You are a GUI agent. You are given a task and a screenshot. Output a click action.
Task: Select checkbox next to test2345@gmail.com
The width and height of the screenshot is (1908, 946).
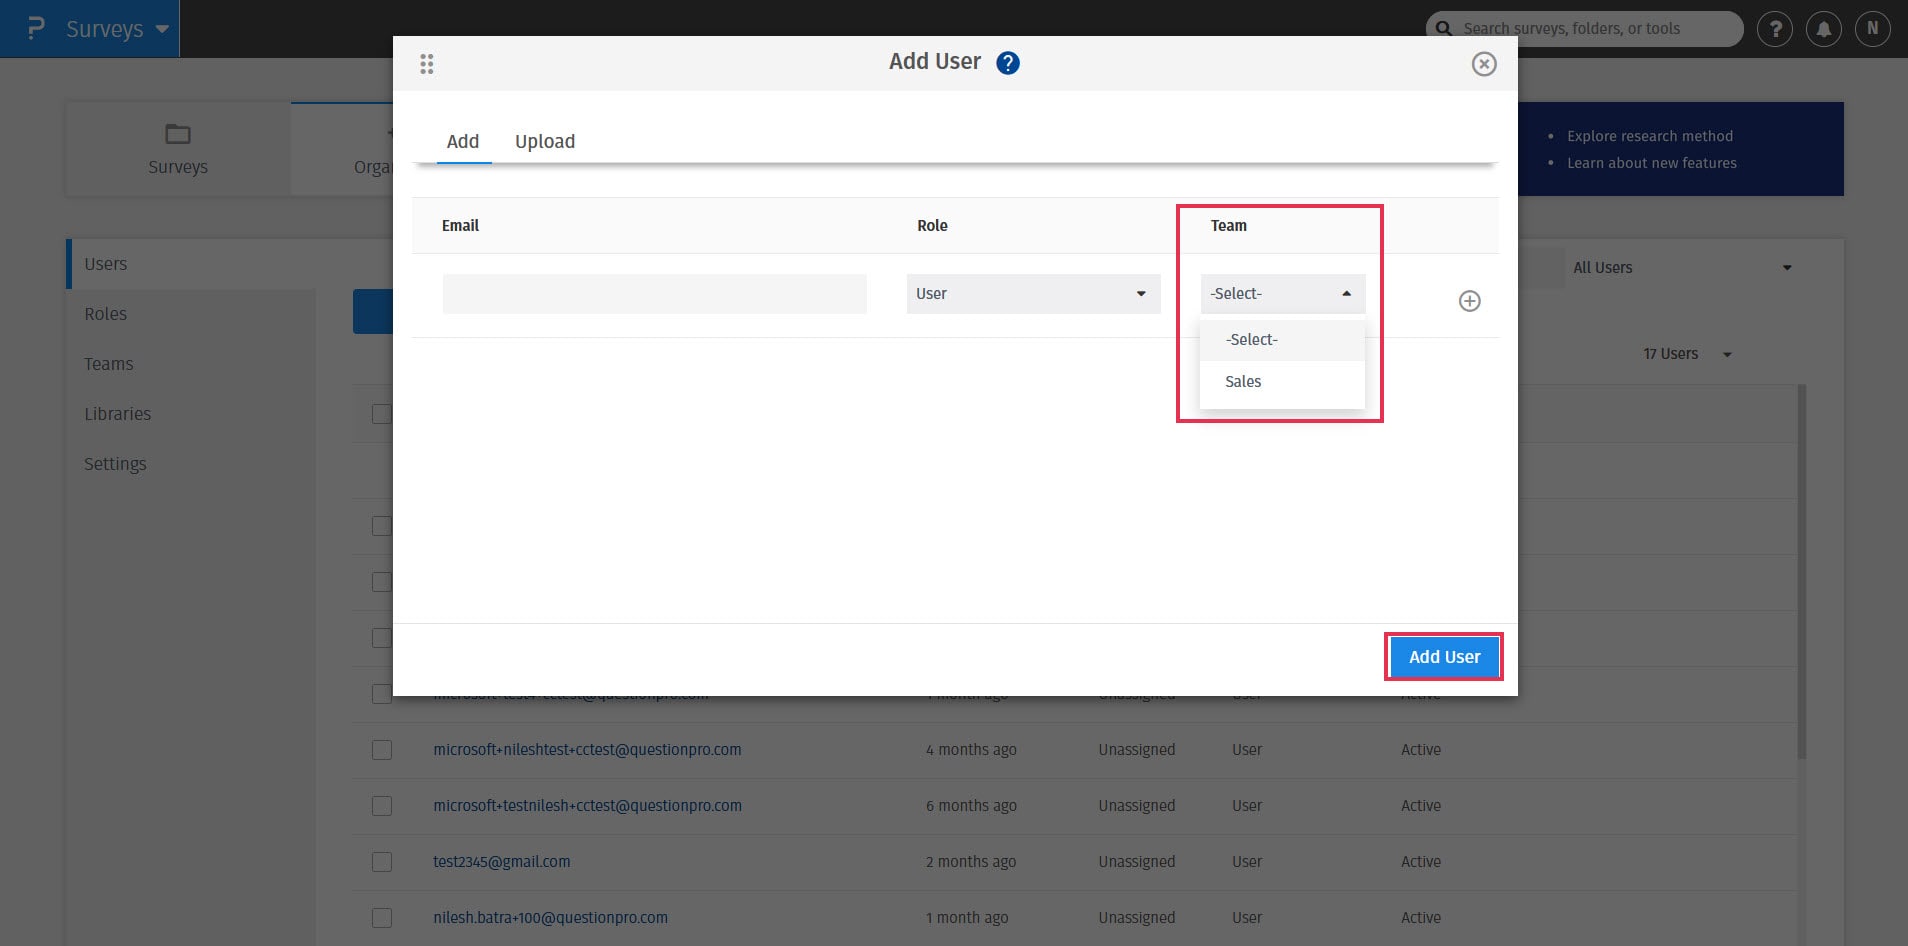tap(382, 862)
